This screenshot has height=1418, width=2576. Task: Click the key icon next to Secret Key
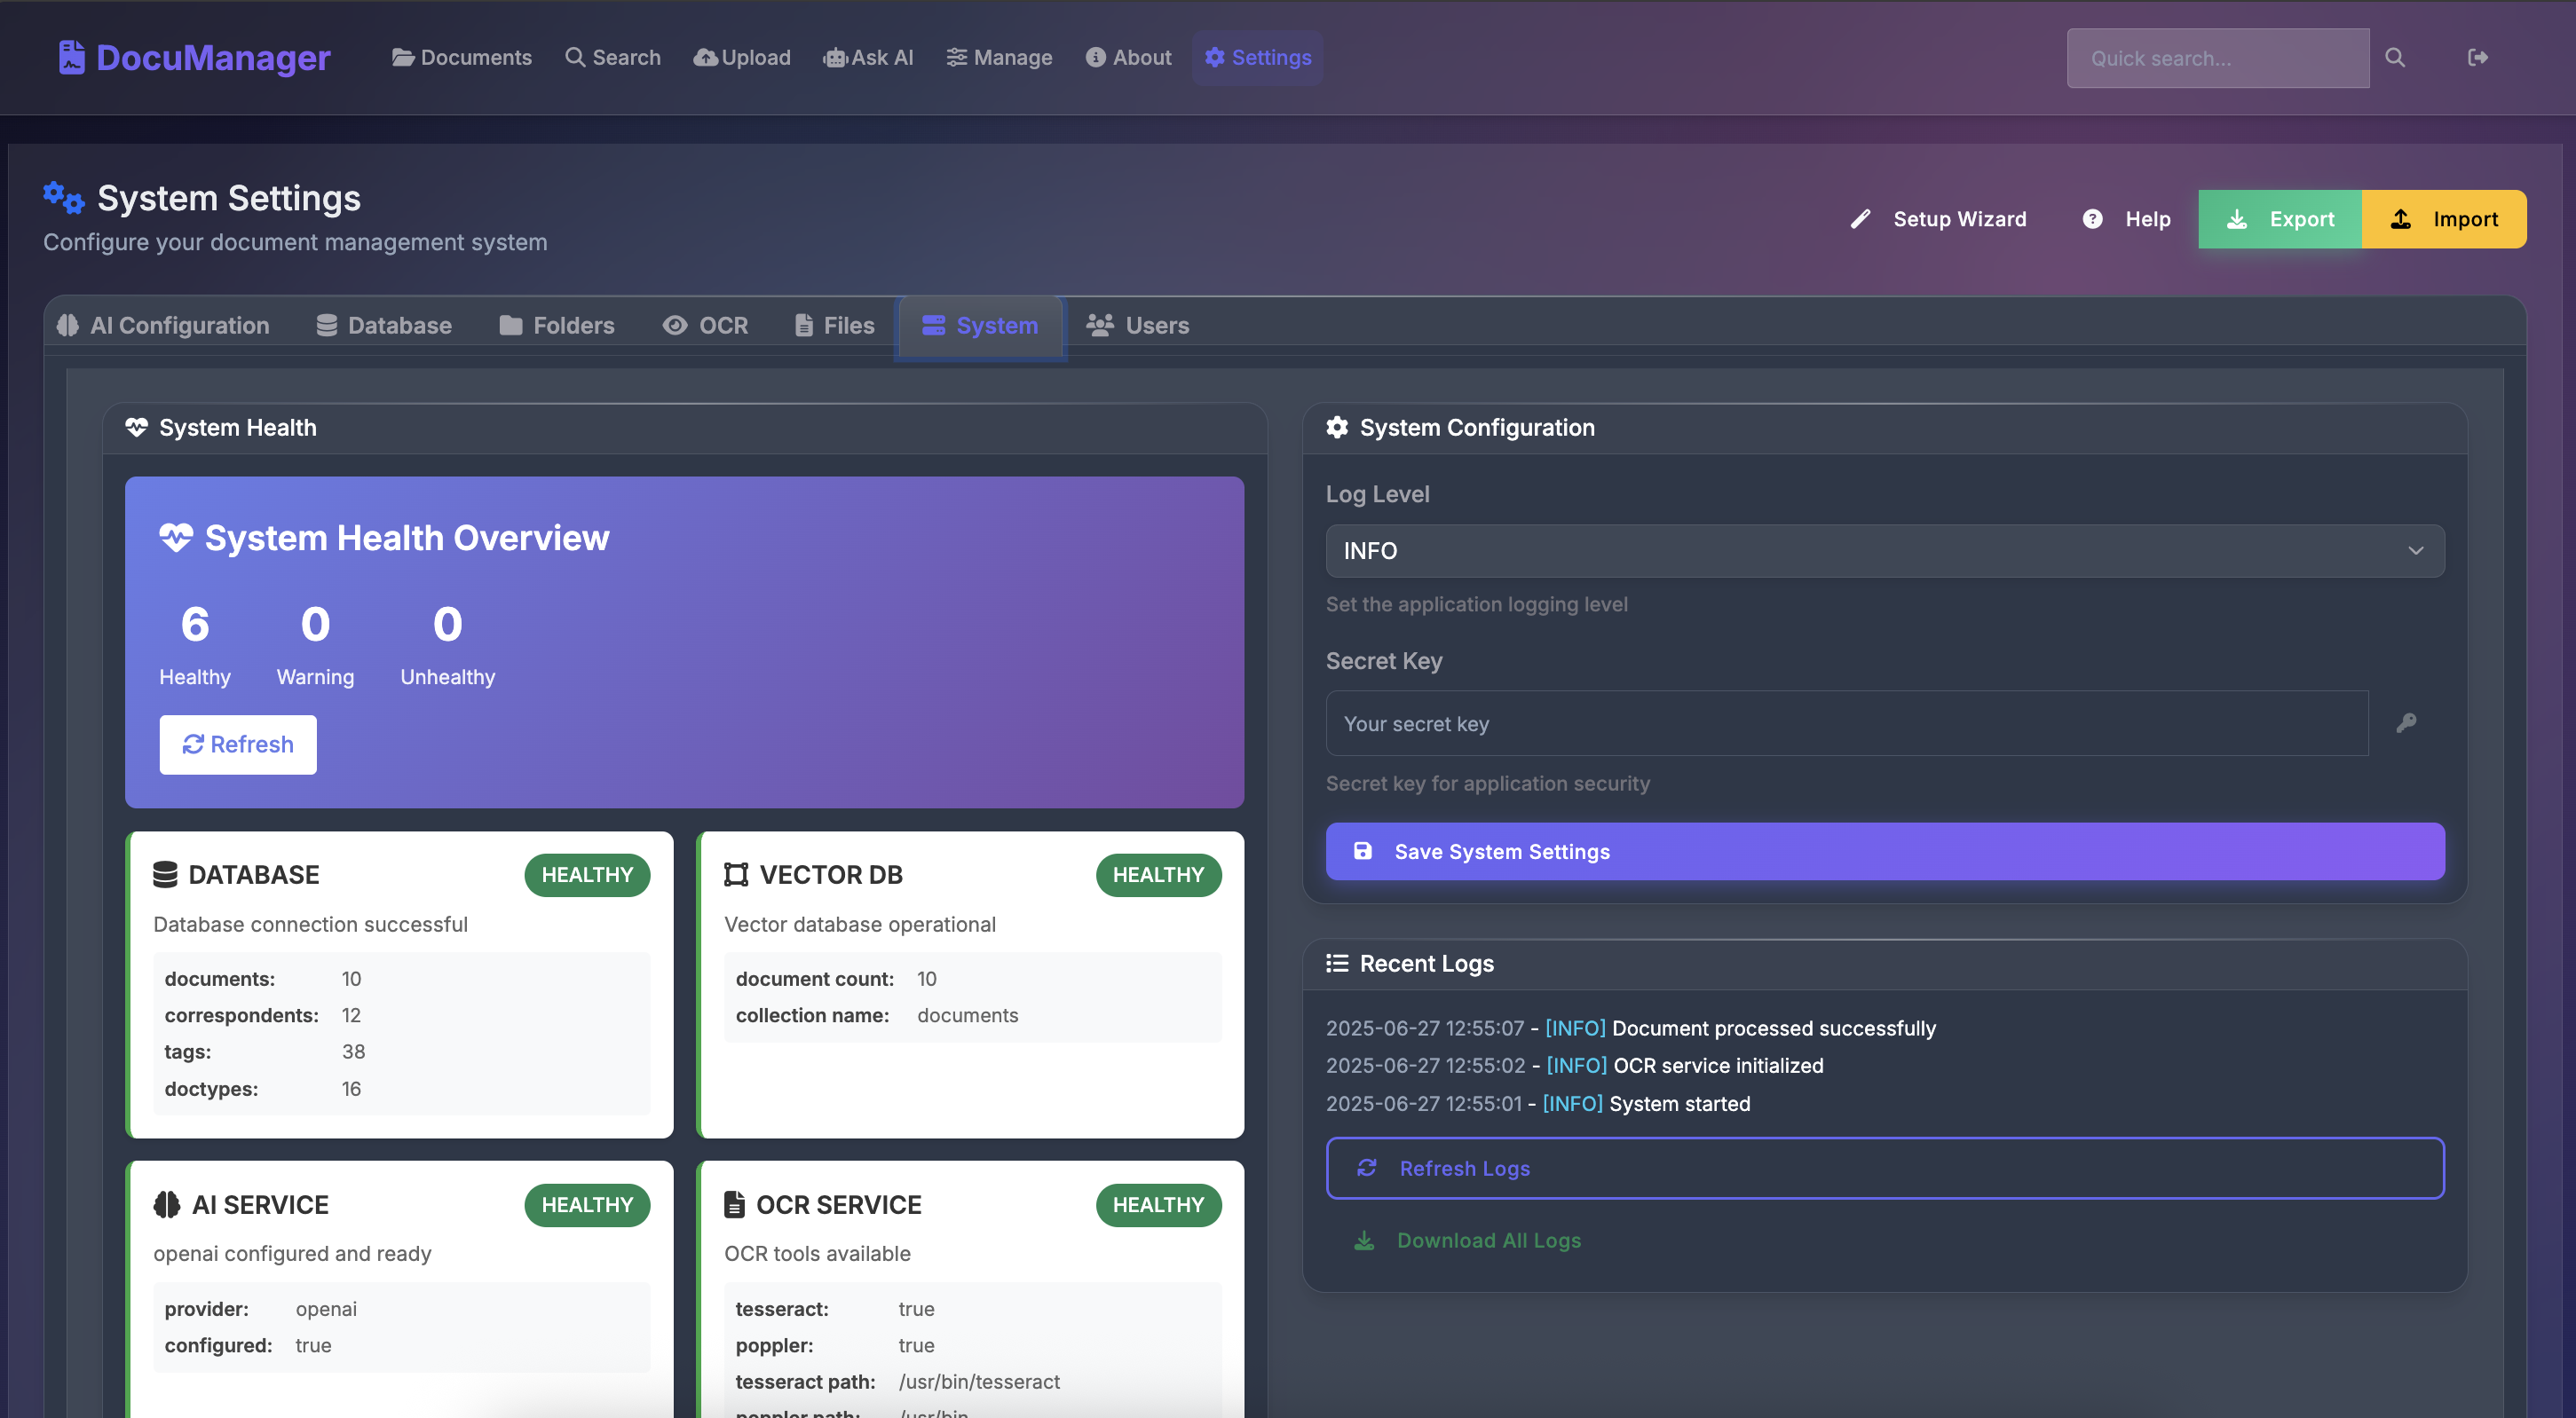point(2407,723)
